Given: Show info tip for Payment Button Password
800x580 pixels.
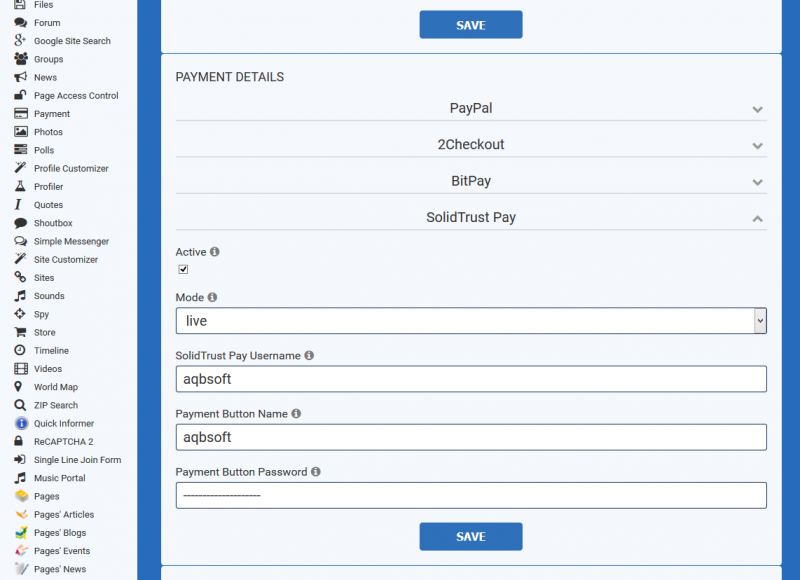Looking at the screenshot, I should point(316,471).
